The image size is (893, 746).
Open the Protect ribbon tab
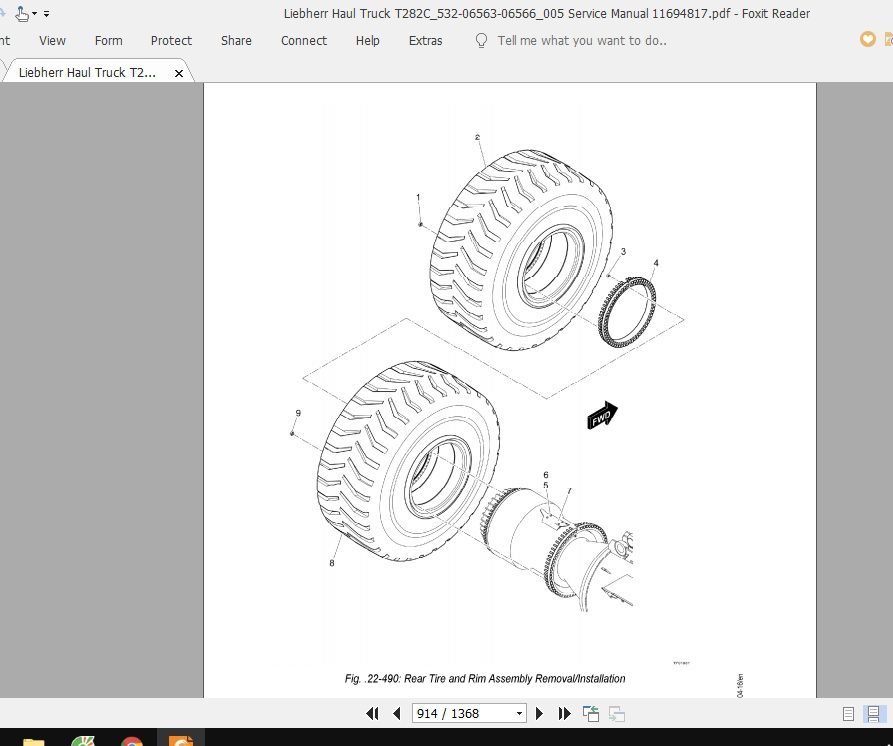click(x=171, y=40)
